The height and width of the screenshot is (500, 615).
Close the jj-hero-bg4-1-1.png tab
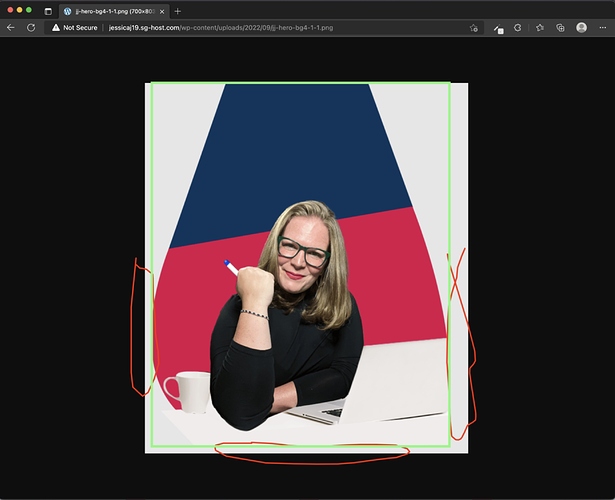coord(162,10)
